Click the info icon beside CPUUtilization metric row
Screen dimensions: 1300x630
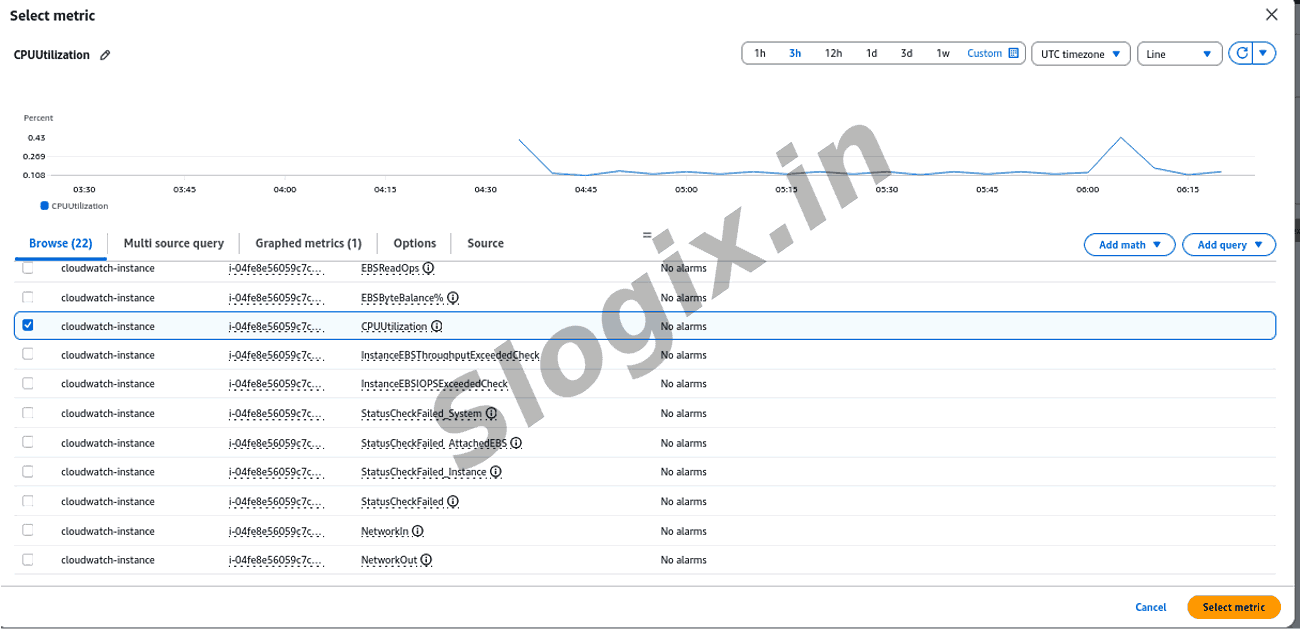pos(437,327)
